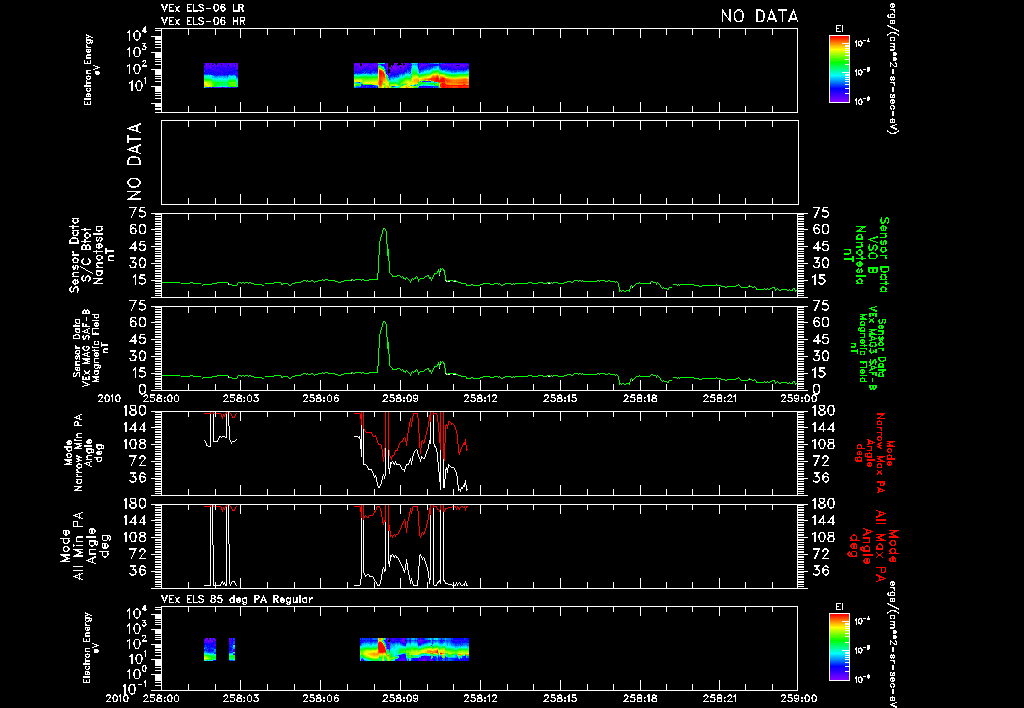
Task: Click the top spectrogram's EI color bar
Action: (x=839, y=69)
